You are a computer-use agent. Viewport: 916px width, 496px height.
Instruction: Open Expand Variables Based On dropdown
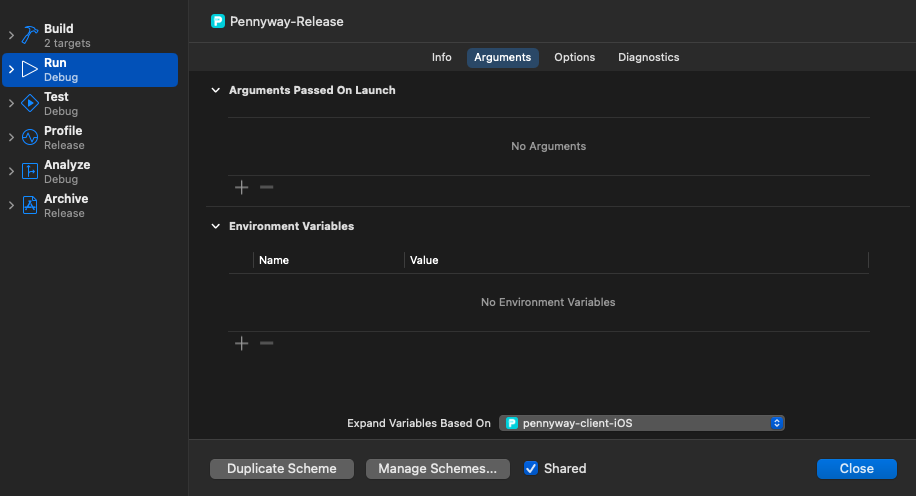click(x=641, y=423)
